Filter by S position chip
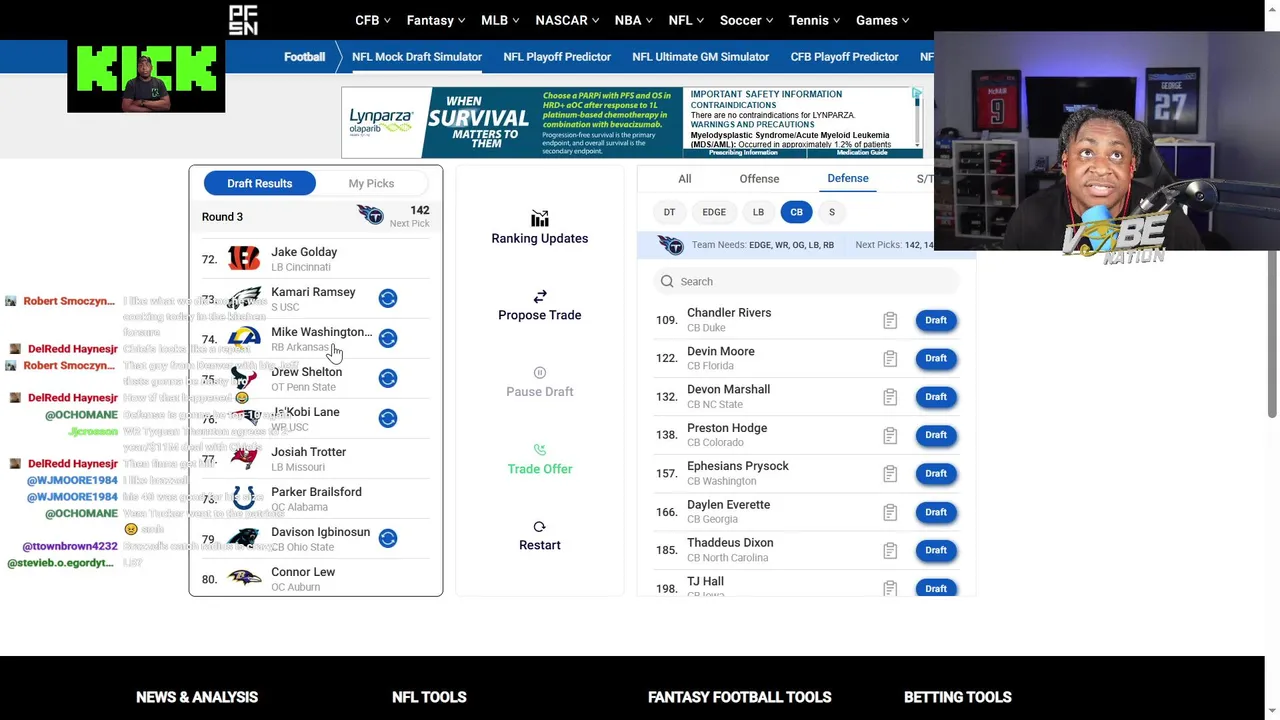The image size is (1280, 720). [832, 212]
